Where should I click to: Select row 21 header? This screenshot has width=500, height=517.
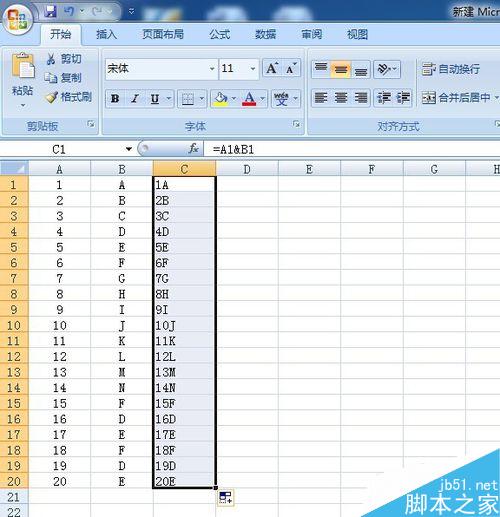14,497
